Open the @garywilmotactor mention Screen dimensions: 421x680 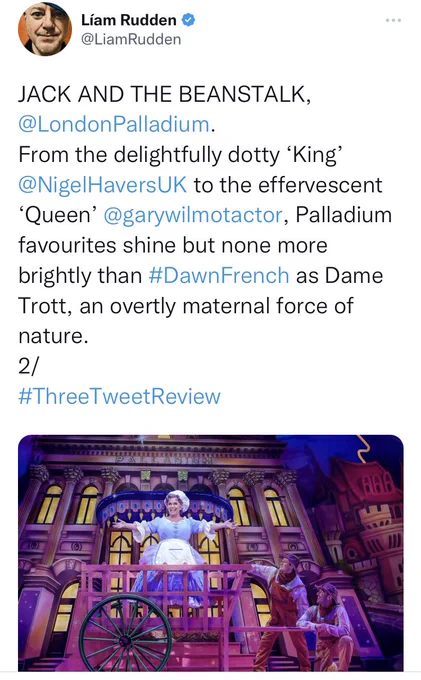tap(193, 216)
